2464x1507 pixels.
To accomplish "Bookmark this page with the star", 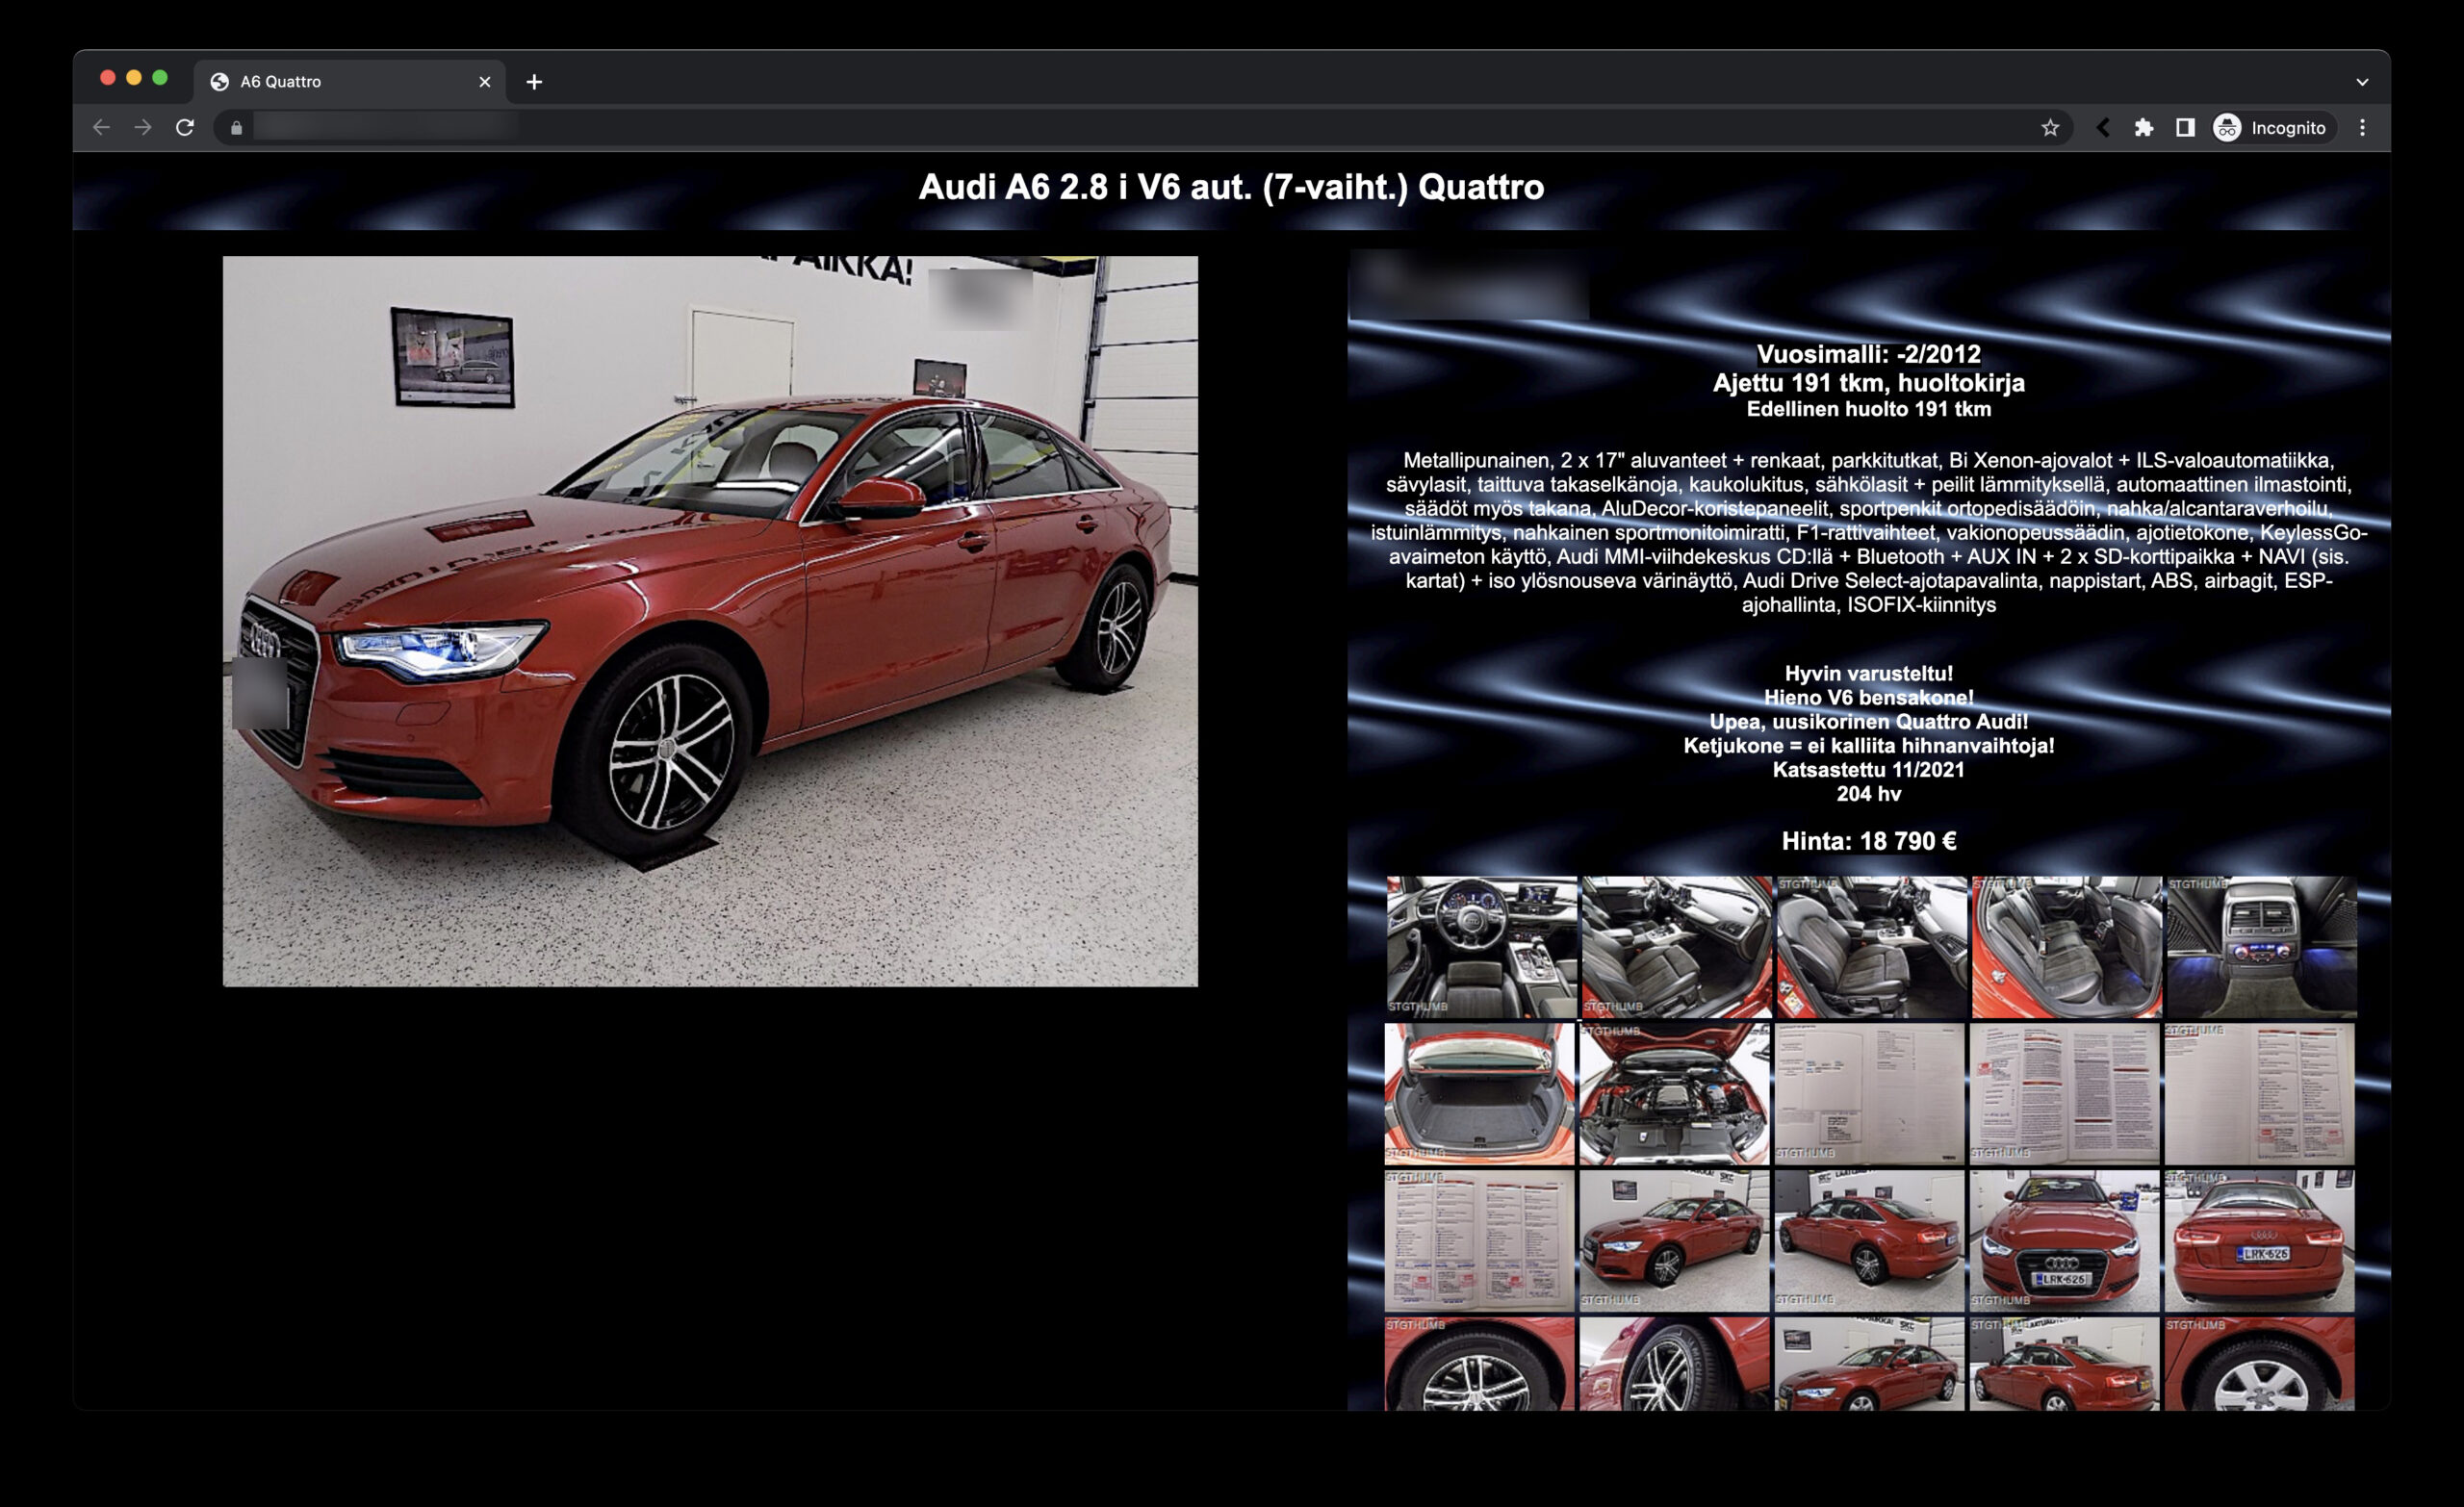I will [2050, 127].
